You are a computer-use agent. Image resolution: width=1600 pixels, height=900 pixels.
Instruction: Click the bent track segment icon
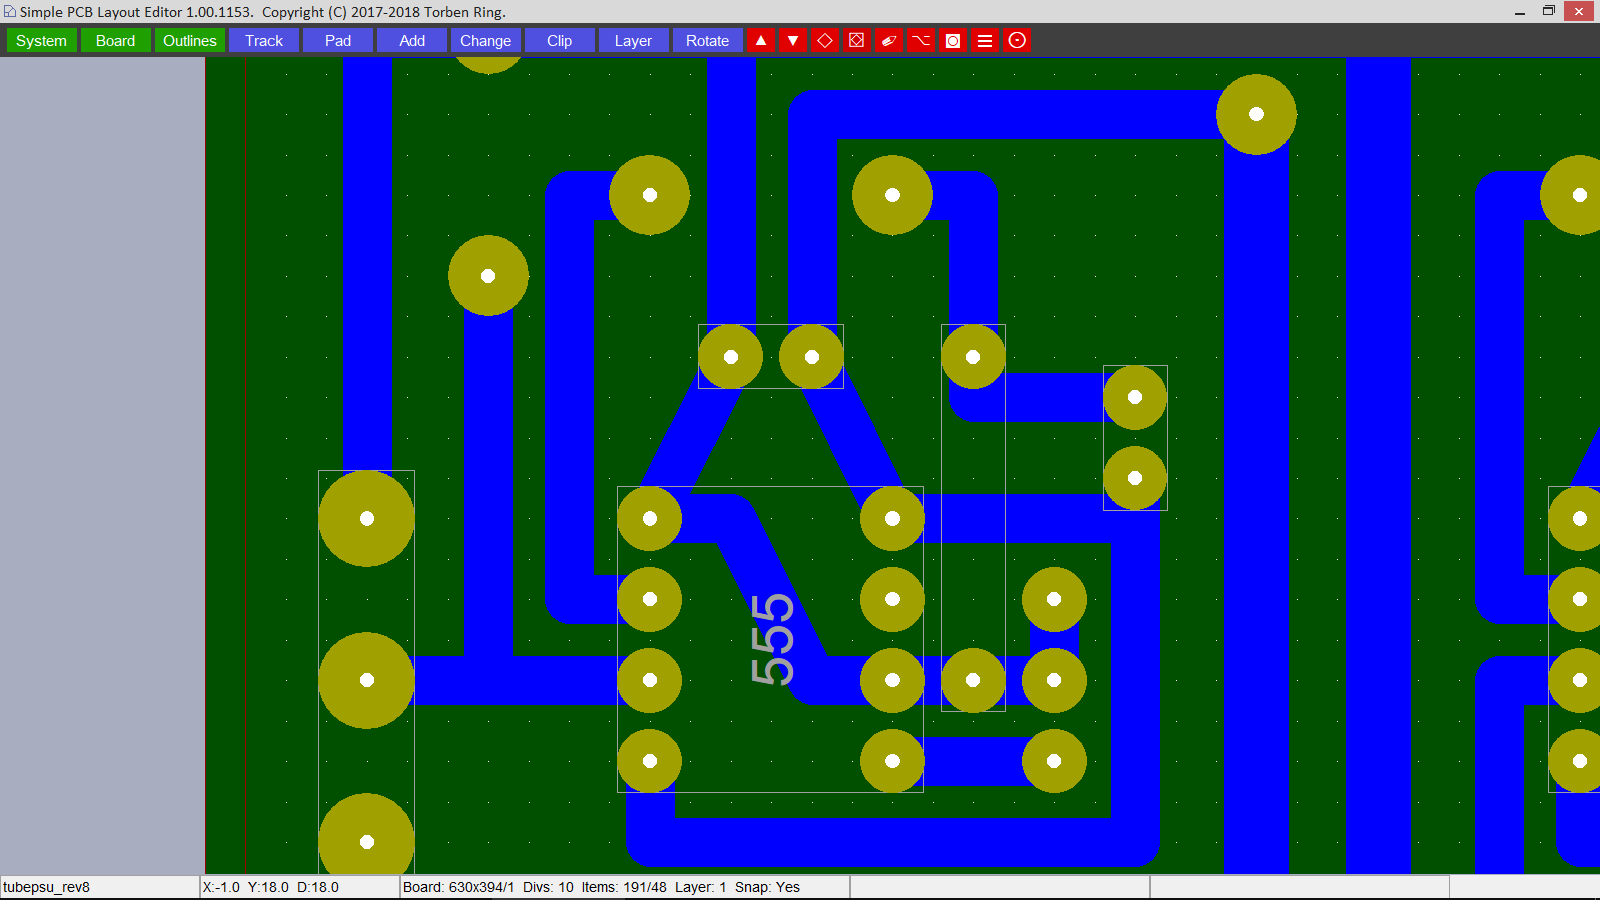(x=921, y=41)
